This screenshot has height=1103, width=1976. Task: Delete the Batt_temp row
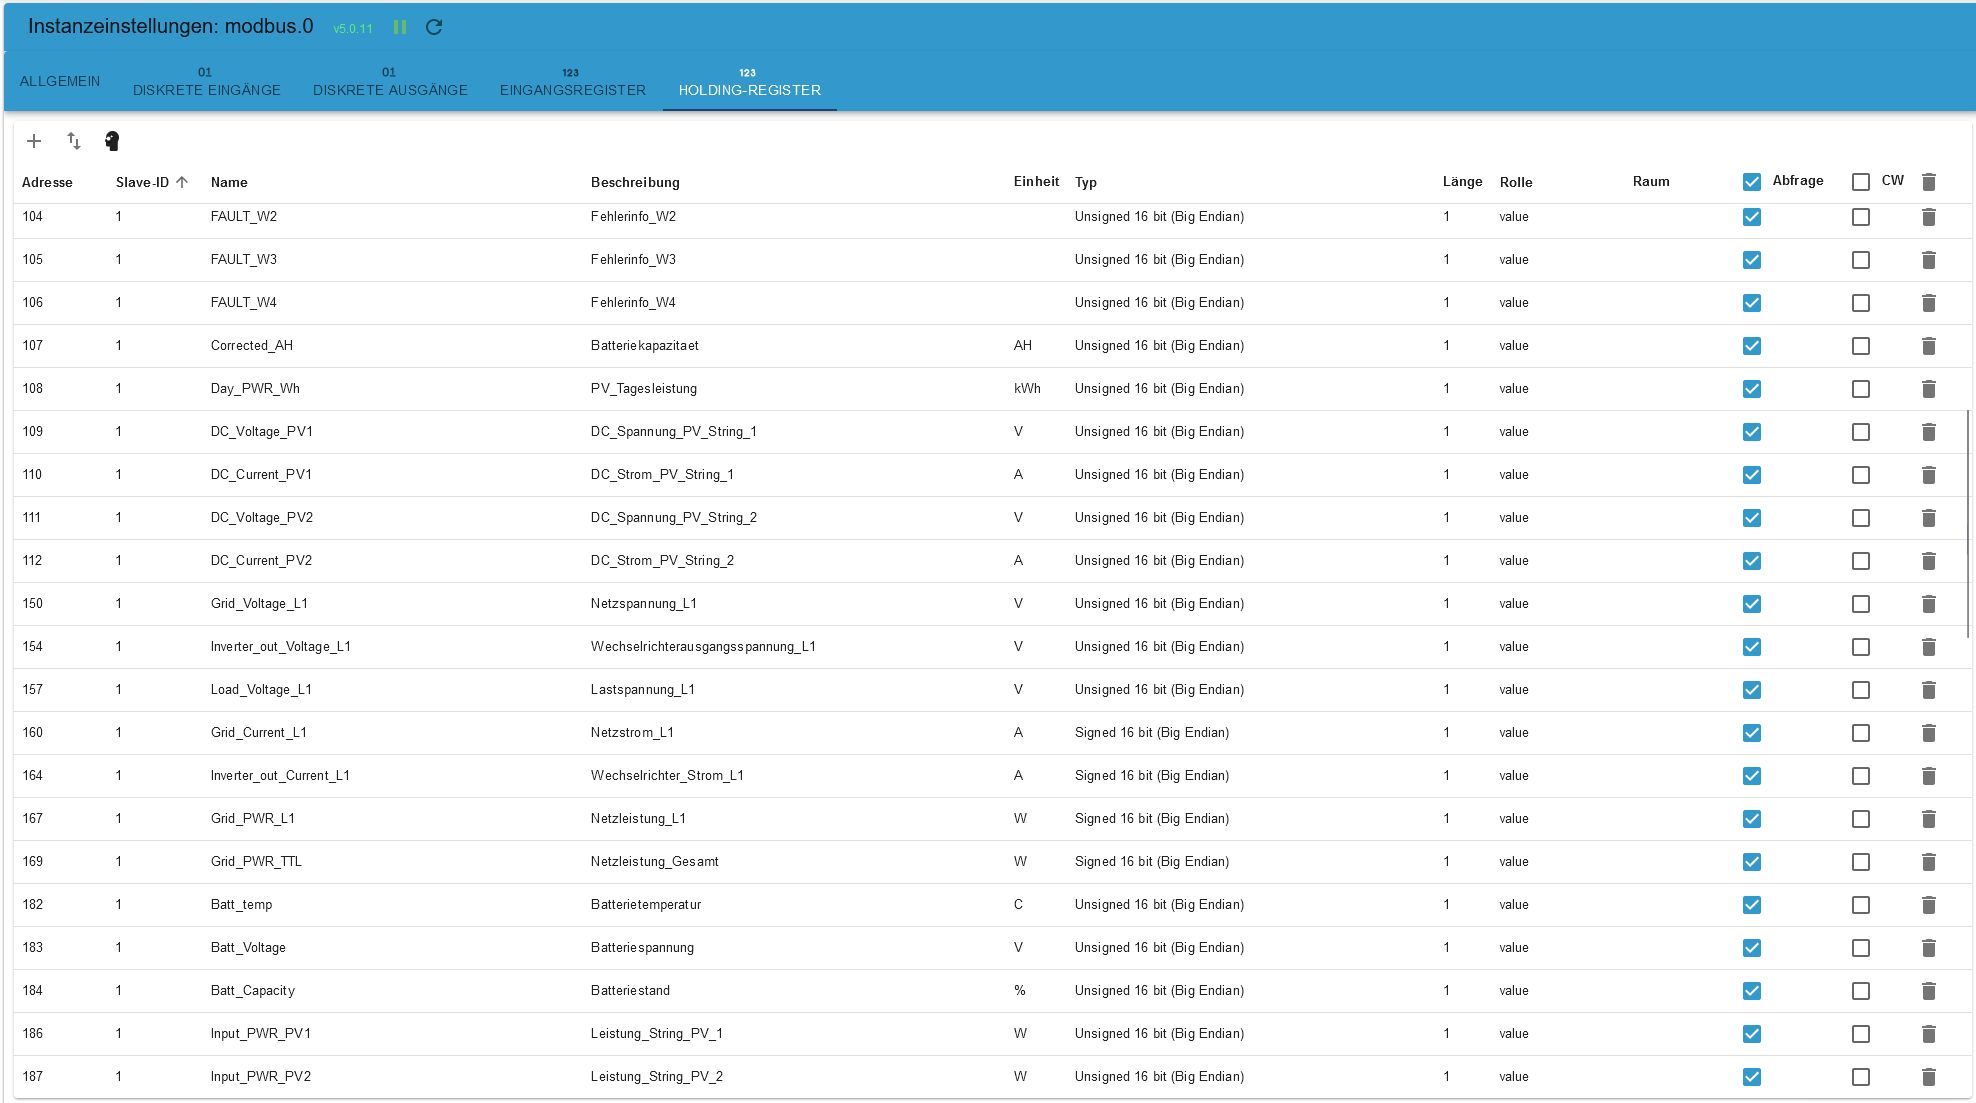coord(1929,905)
